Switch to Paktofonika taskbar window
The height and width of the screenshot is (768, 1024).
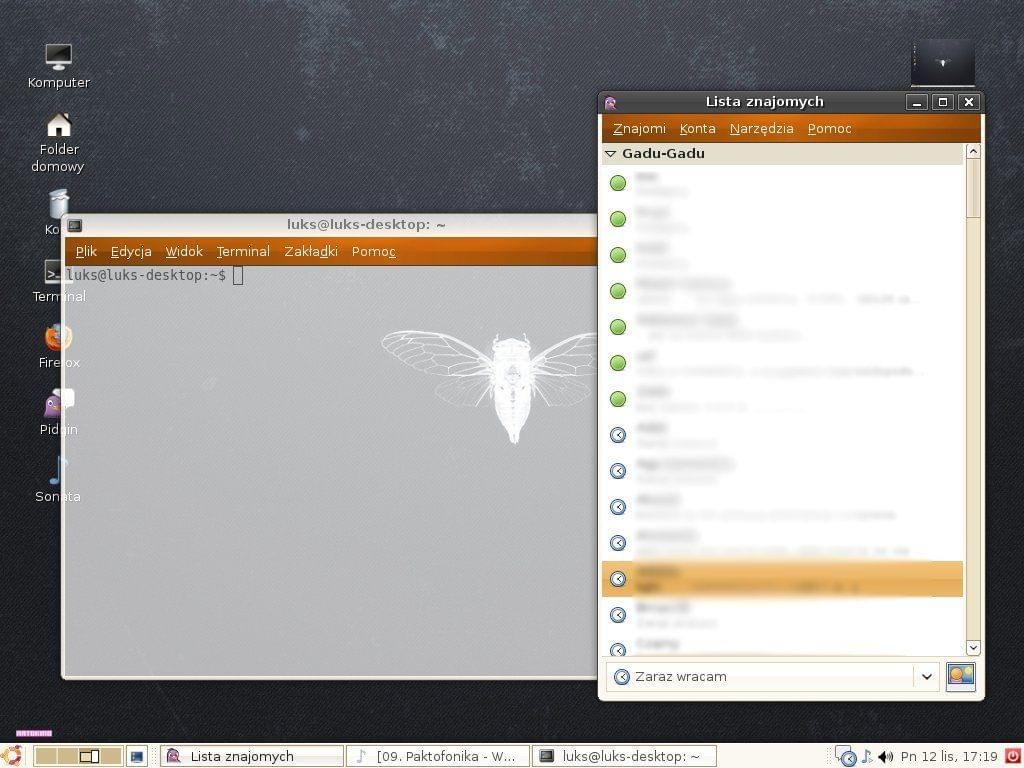click(437, 757)
